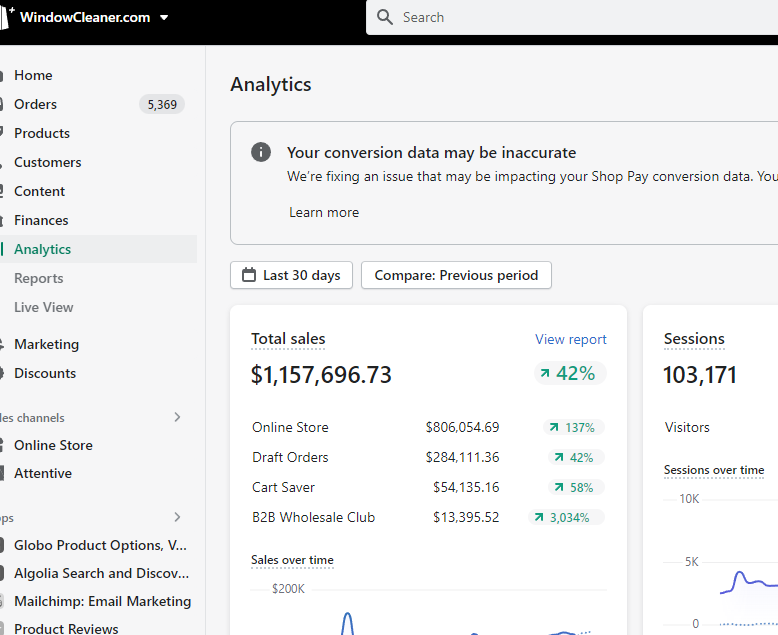
Task: Open the WindowCleaner.com store switcher dropdown
Action: click(x=94, y=17)
